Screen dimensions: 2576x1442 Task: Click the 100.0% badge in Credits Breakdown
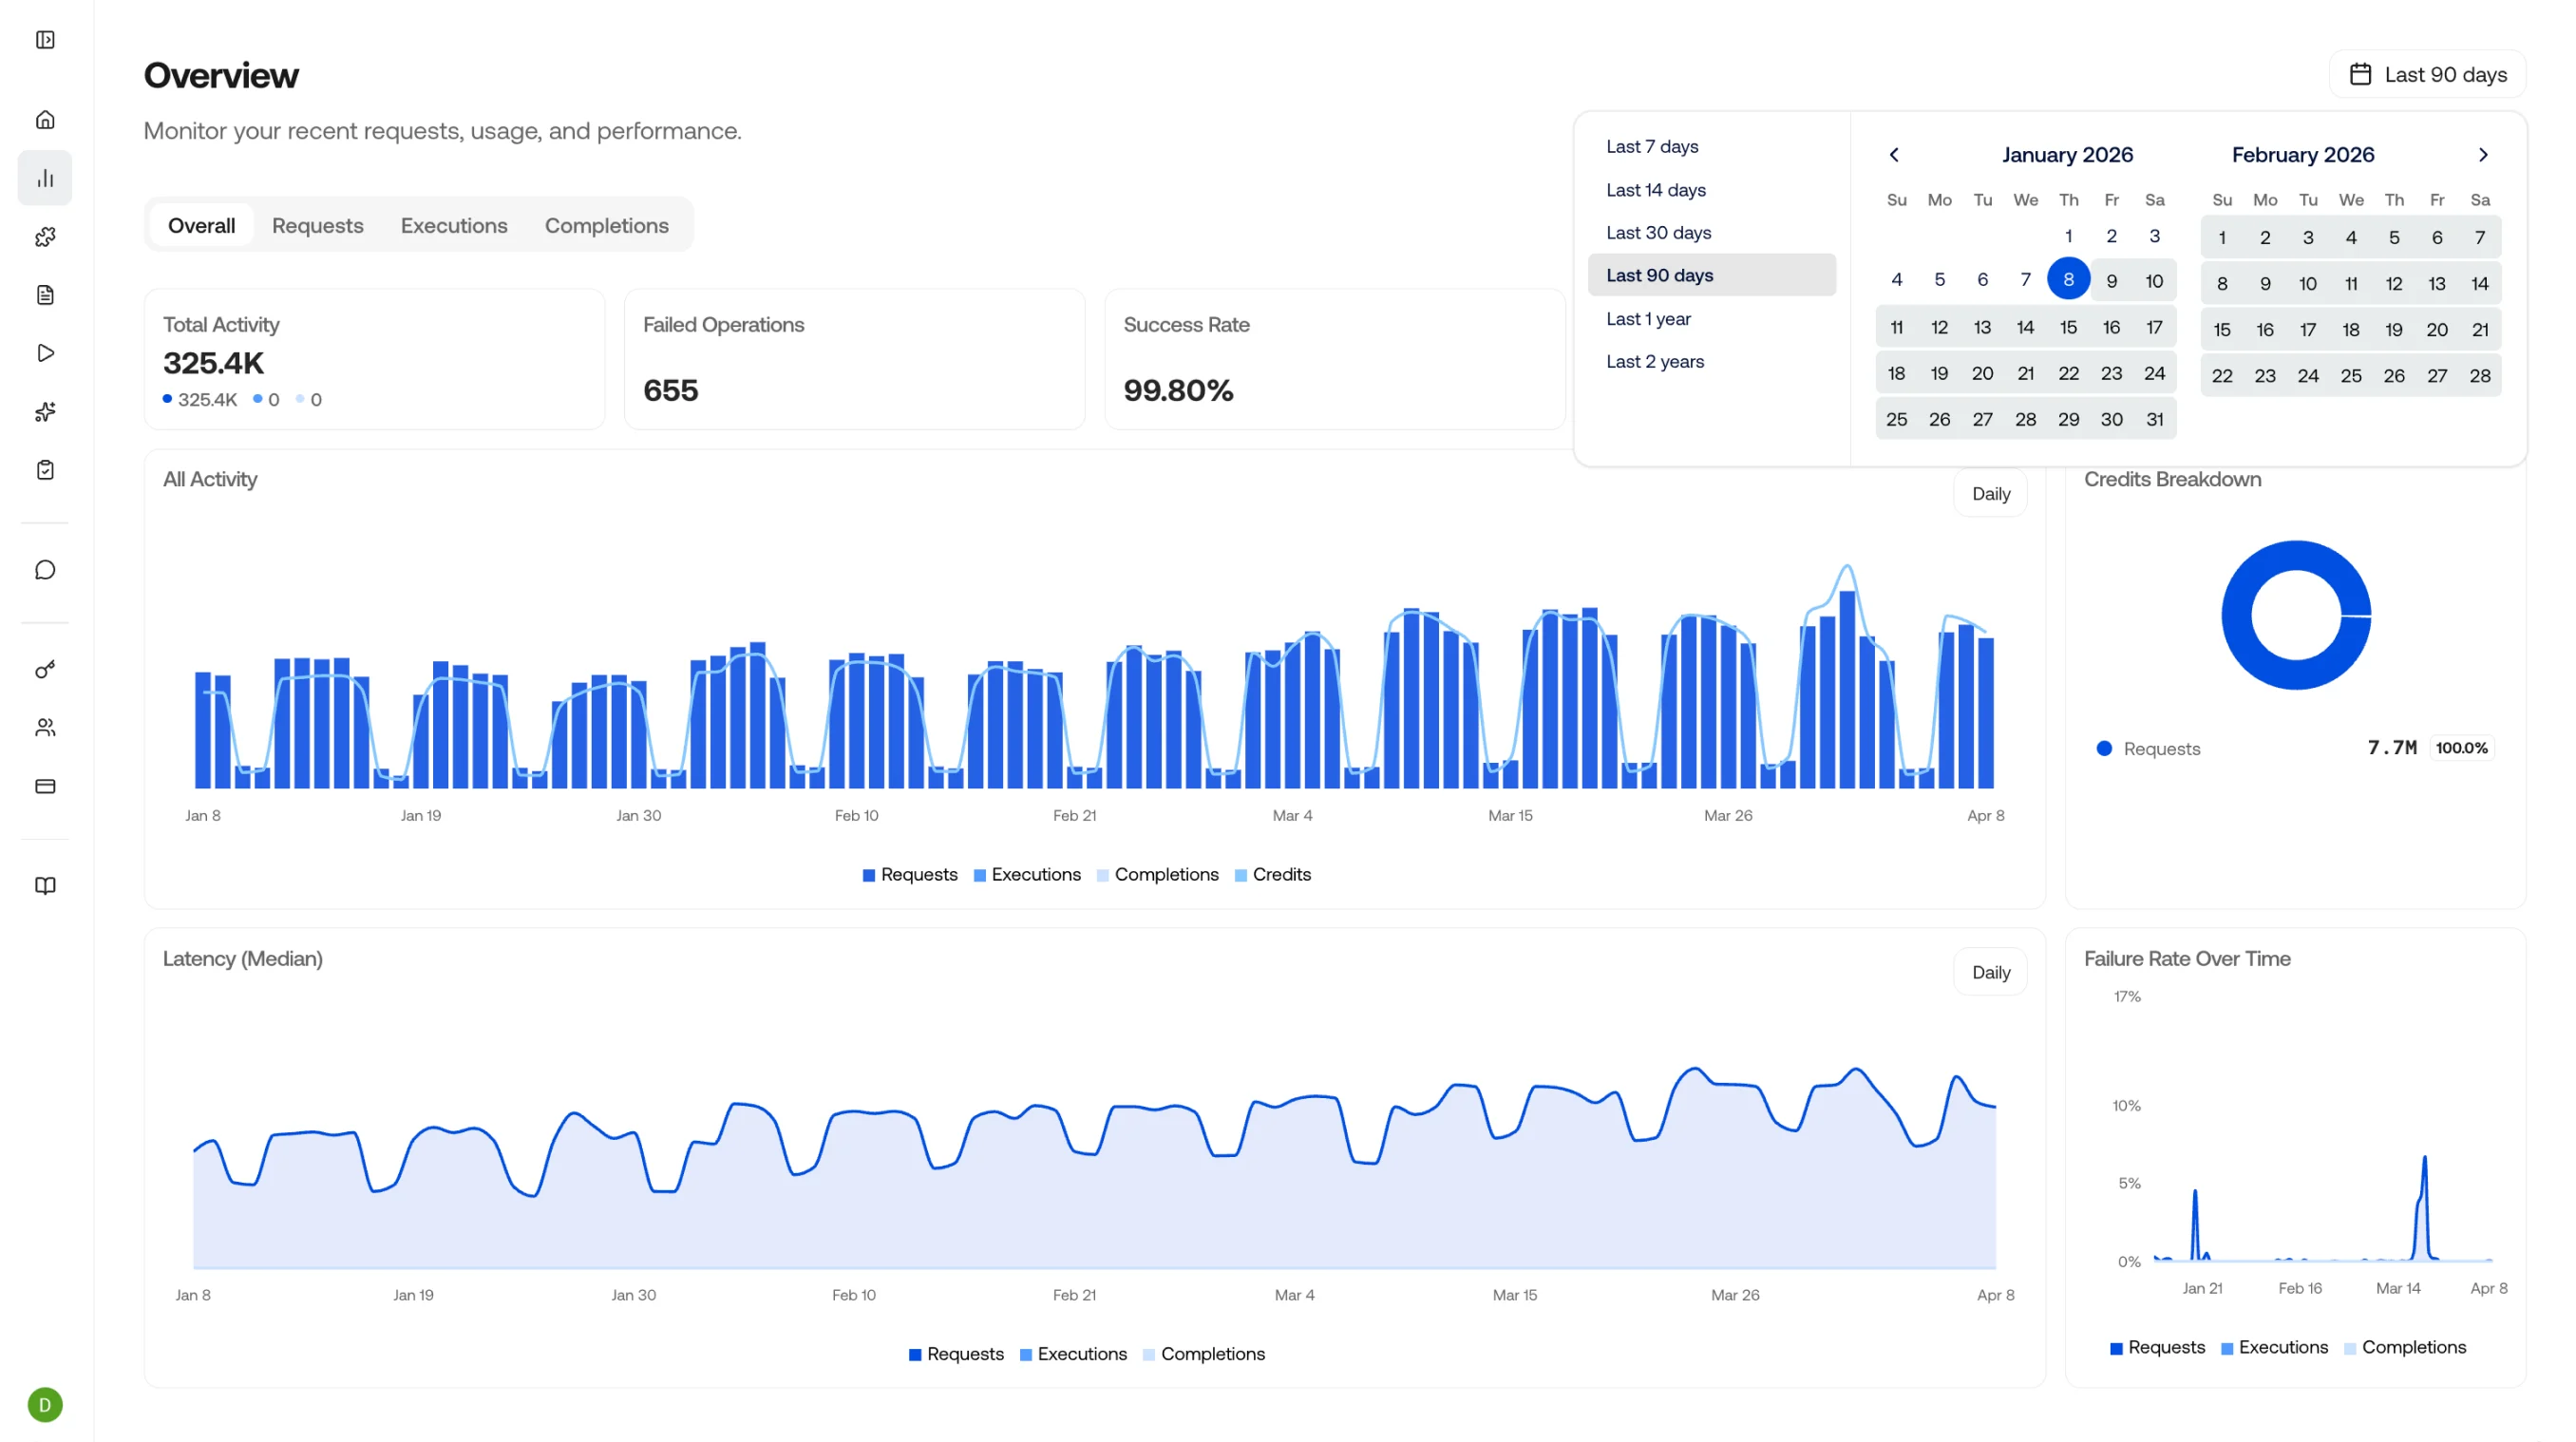(x=2461, y=748)
